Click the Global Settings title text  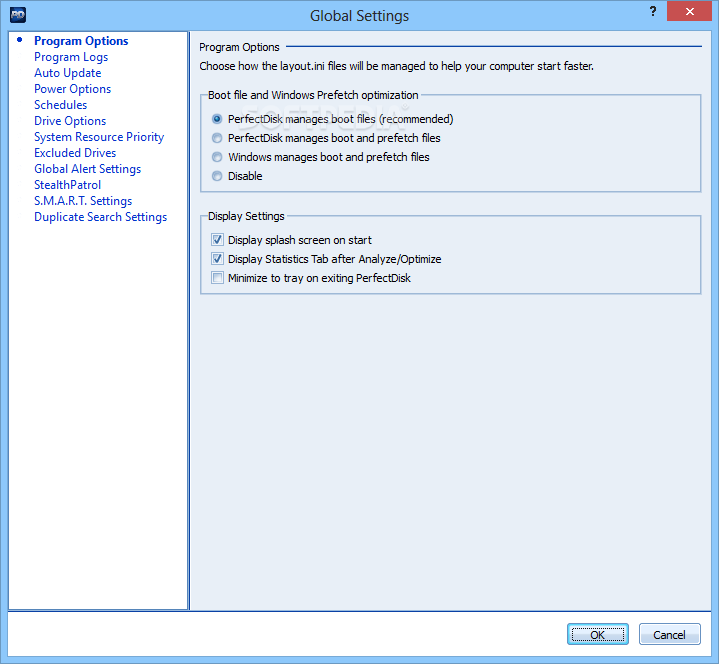coord(360,16)
